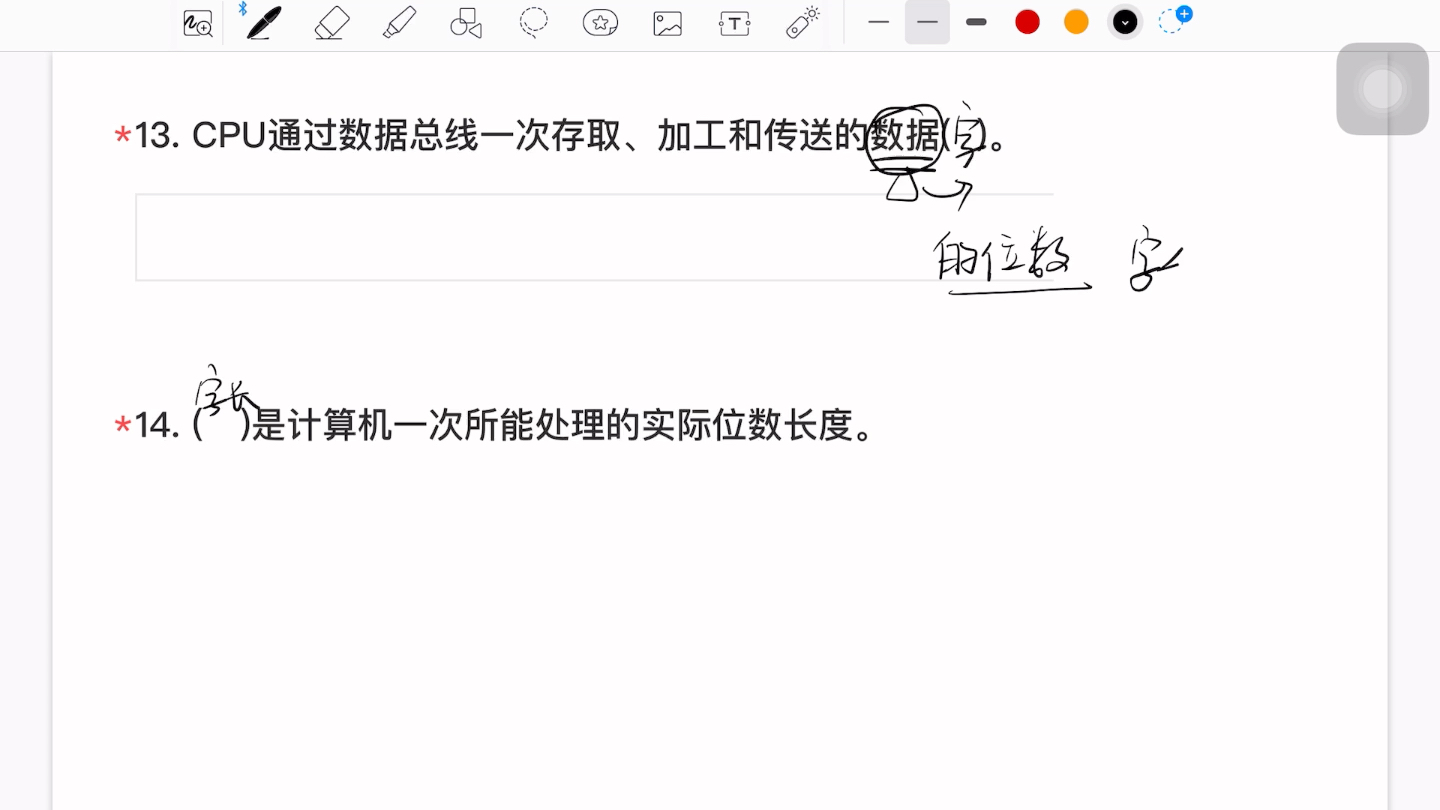Activate the Laser pointer tool
The width and height of the screenshot is (1440, 810).
click(x=803, y=22)
